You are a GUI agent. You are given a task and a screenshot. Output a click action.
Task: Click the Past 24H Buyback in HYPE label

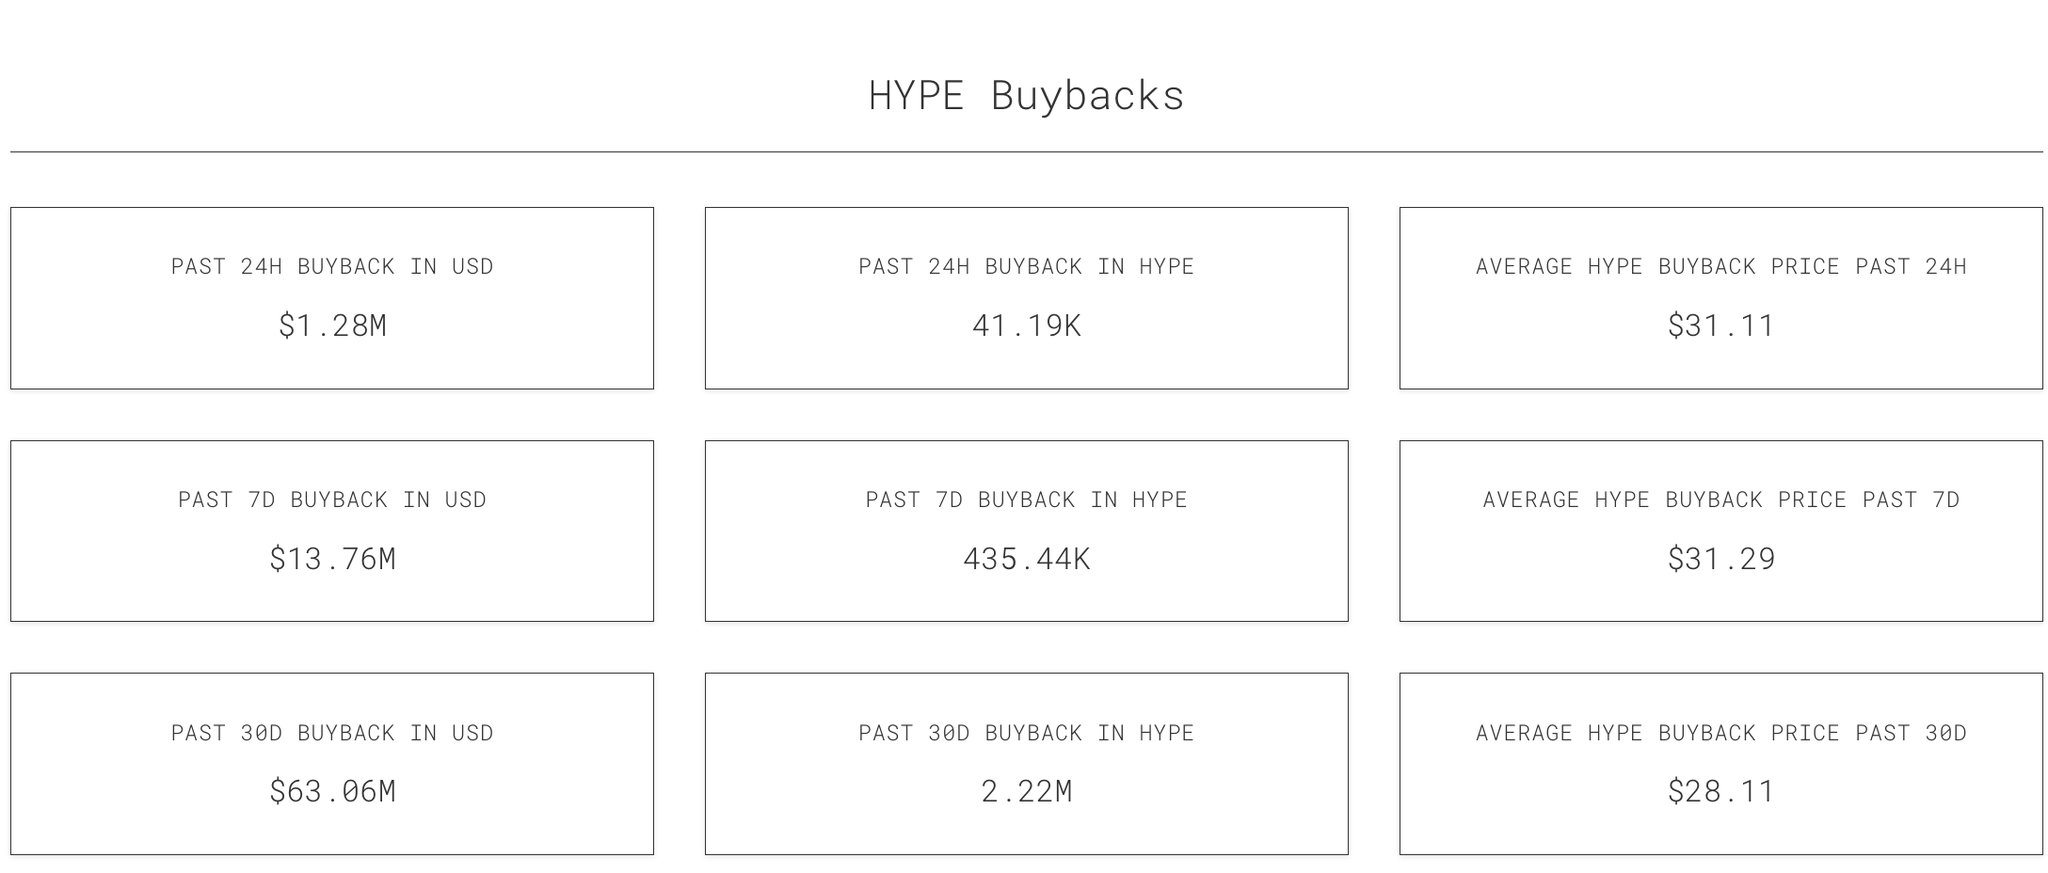(1026, 267)
